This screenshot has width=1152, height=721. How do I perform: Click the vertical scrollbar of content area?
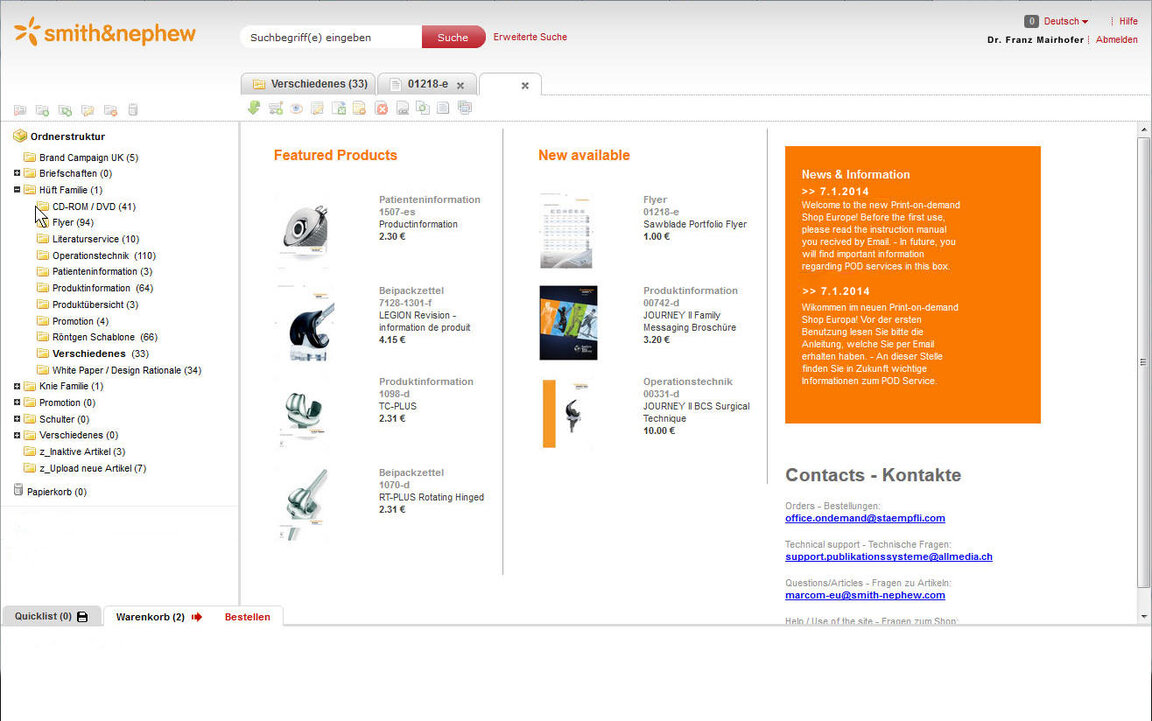point(1144,360)
